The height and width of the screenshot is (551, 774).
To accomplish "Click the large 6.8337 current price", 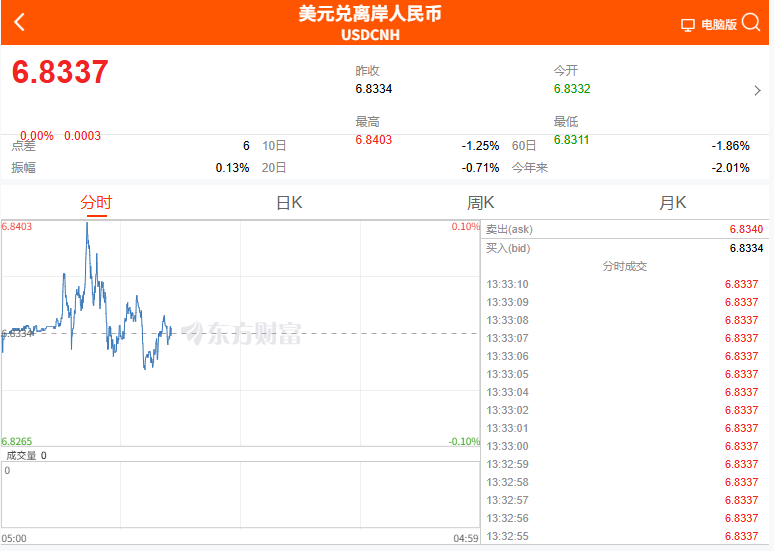I will click(60, 73).
